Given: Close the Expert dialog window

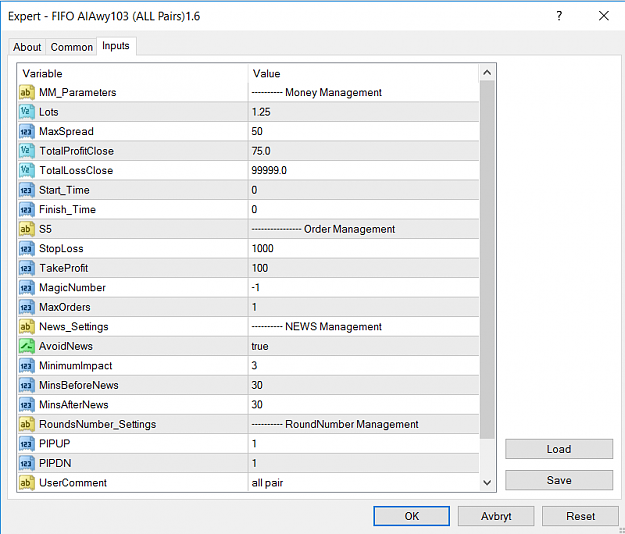Looking at the screenshot, I should coord(604,16).
